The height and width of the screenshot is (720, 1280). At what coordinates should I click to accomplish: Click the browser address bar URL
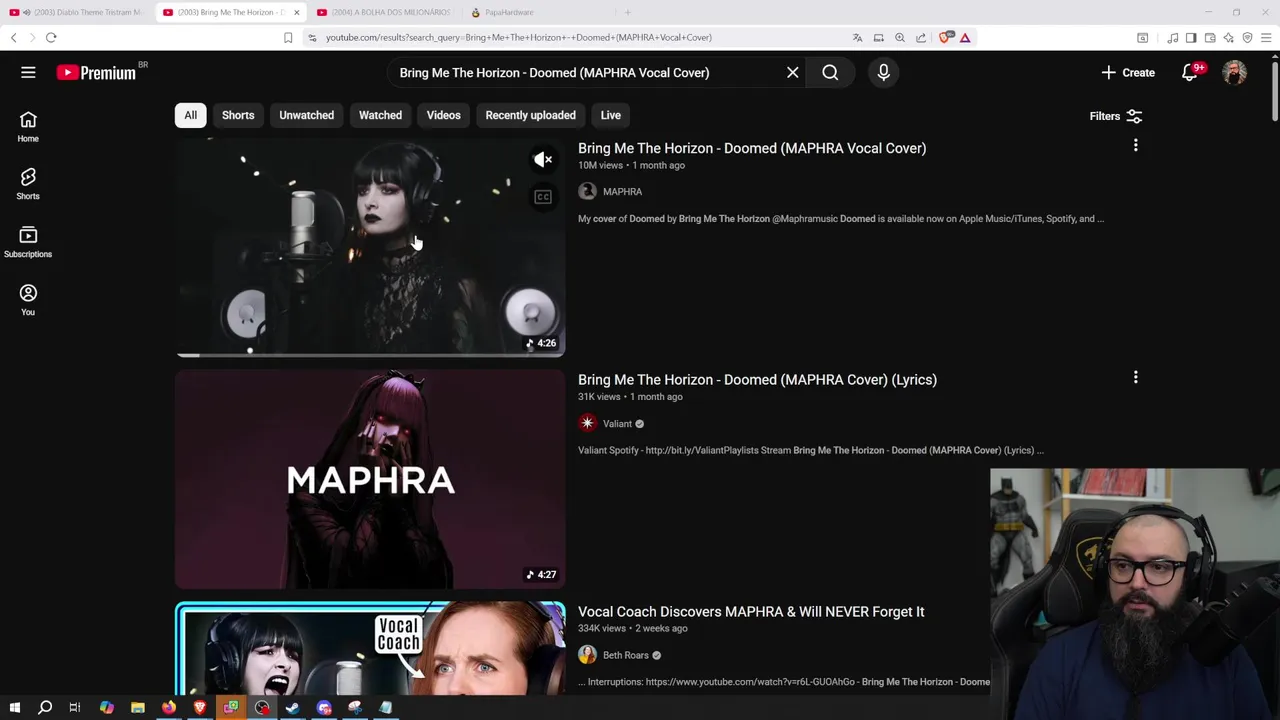[x=519, y=37]
